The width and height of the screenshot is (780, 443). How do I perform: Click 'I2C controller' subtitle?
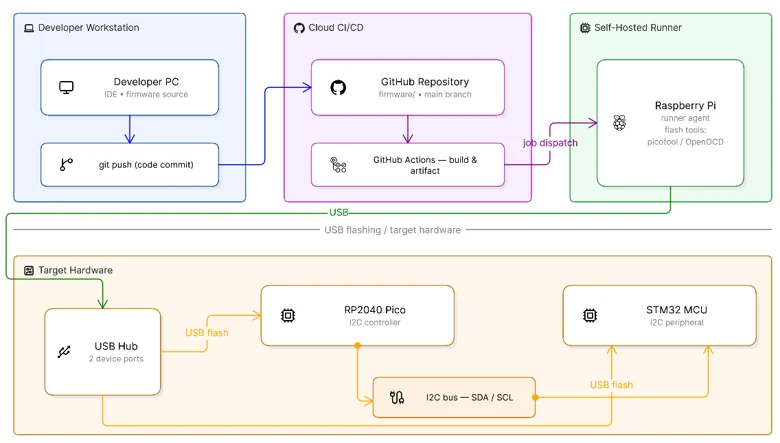pyautogui.click(x=375, y=323)
